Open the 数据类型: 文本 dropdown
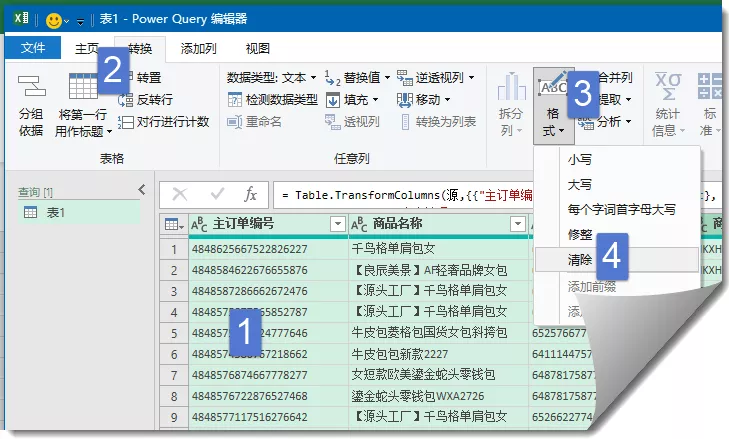 [272, 77]
